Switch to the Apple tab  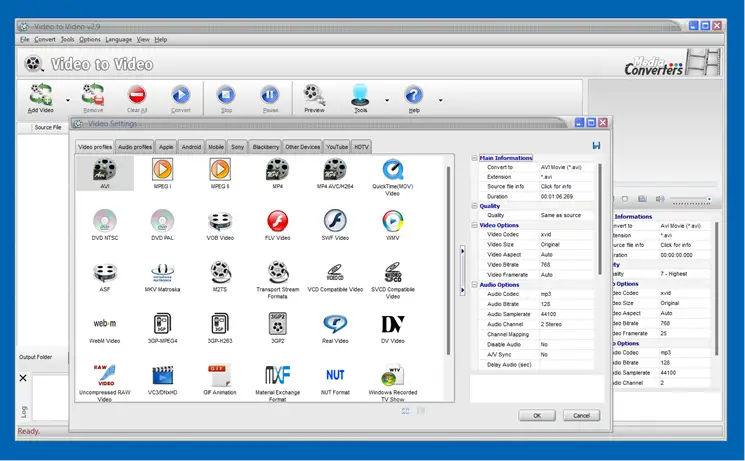point(166,147)
